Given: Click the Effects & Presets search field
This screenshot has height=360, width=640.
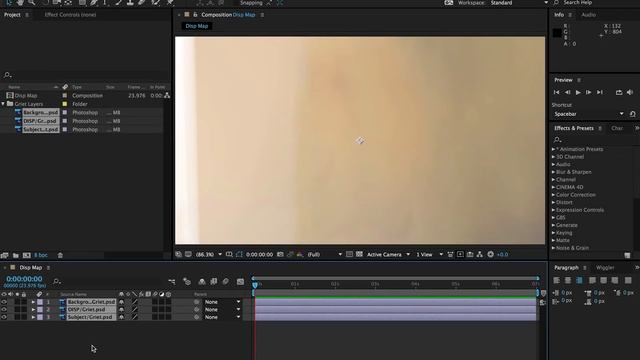Looking at the screenshot, I should 594,140.
